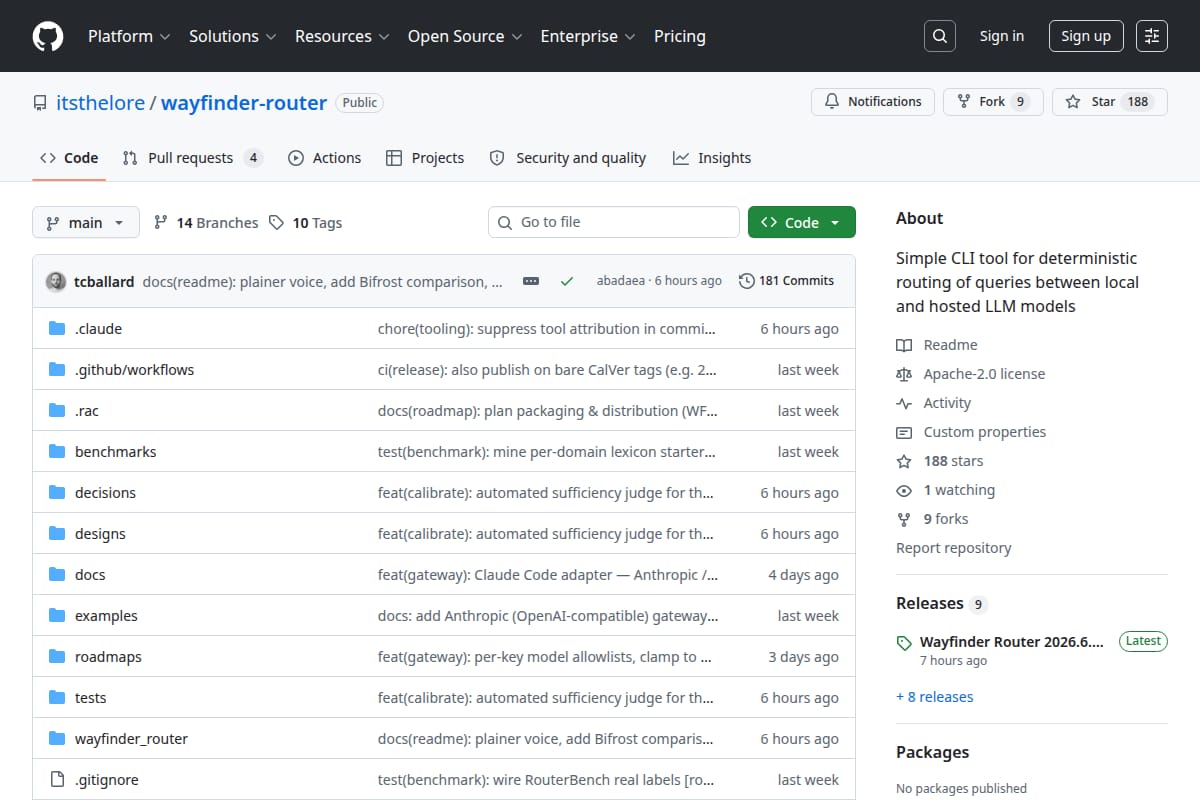This screenshot has height=800, width=1200.
Task: Open the Platform dropdown menu
Action: point(128,36)
